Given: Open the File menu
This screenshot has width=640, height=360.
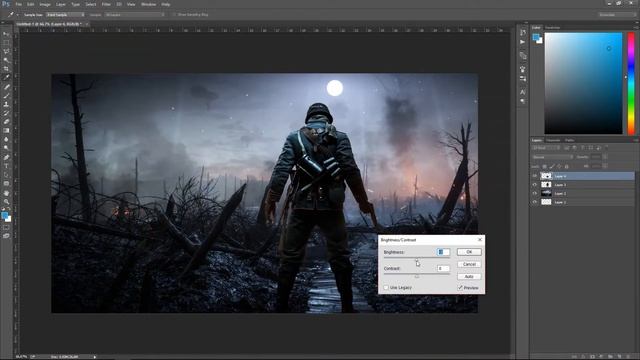Looking at the screenshot, I should point(18,4).
